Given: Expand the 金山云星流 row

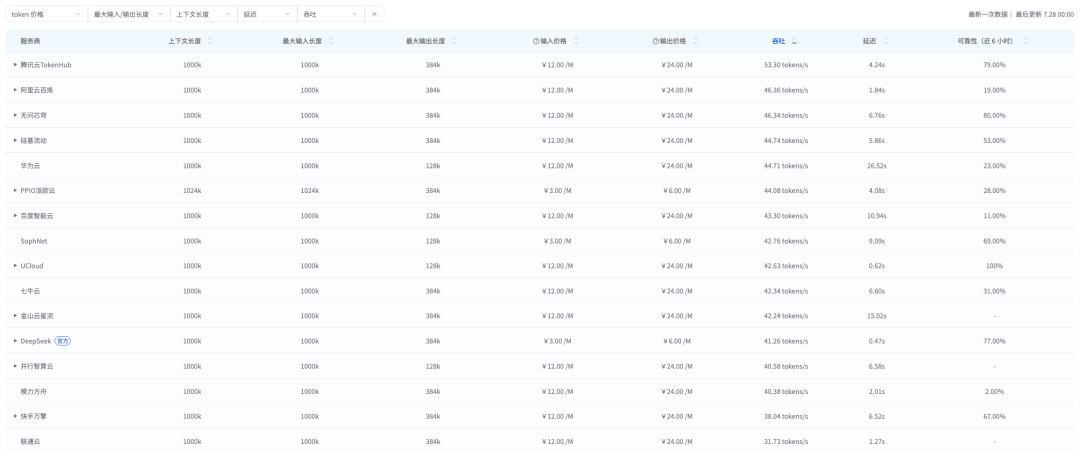Looking at the screenshot, I should pos(15,315).
